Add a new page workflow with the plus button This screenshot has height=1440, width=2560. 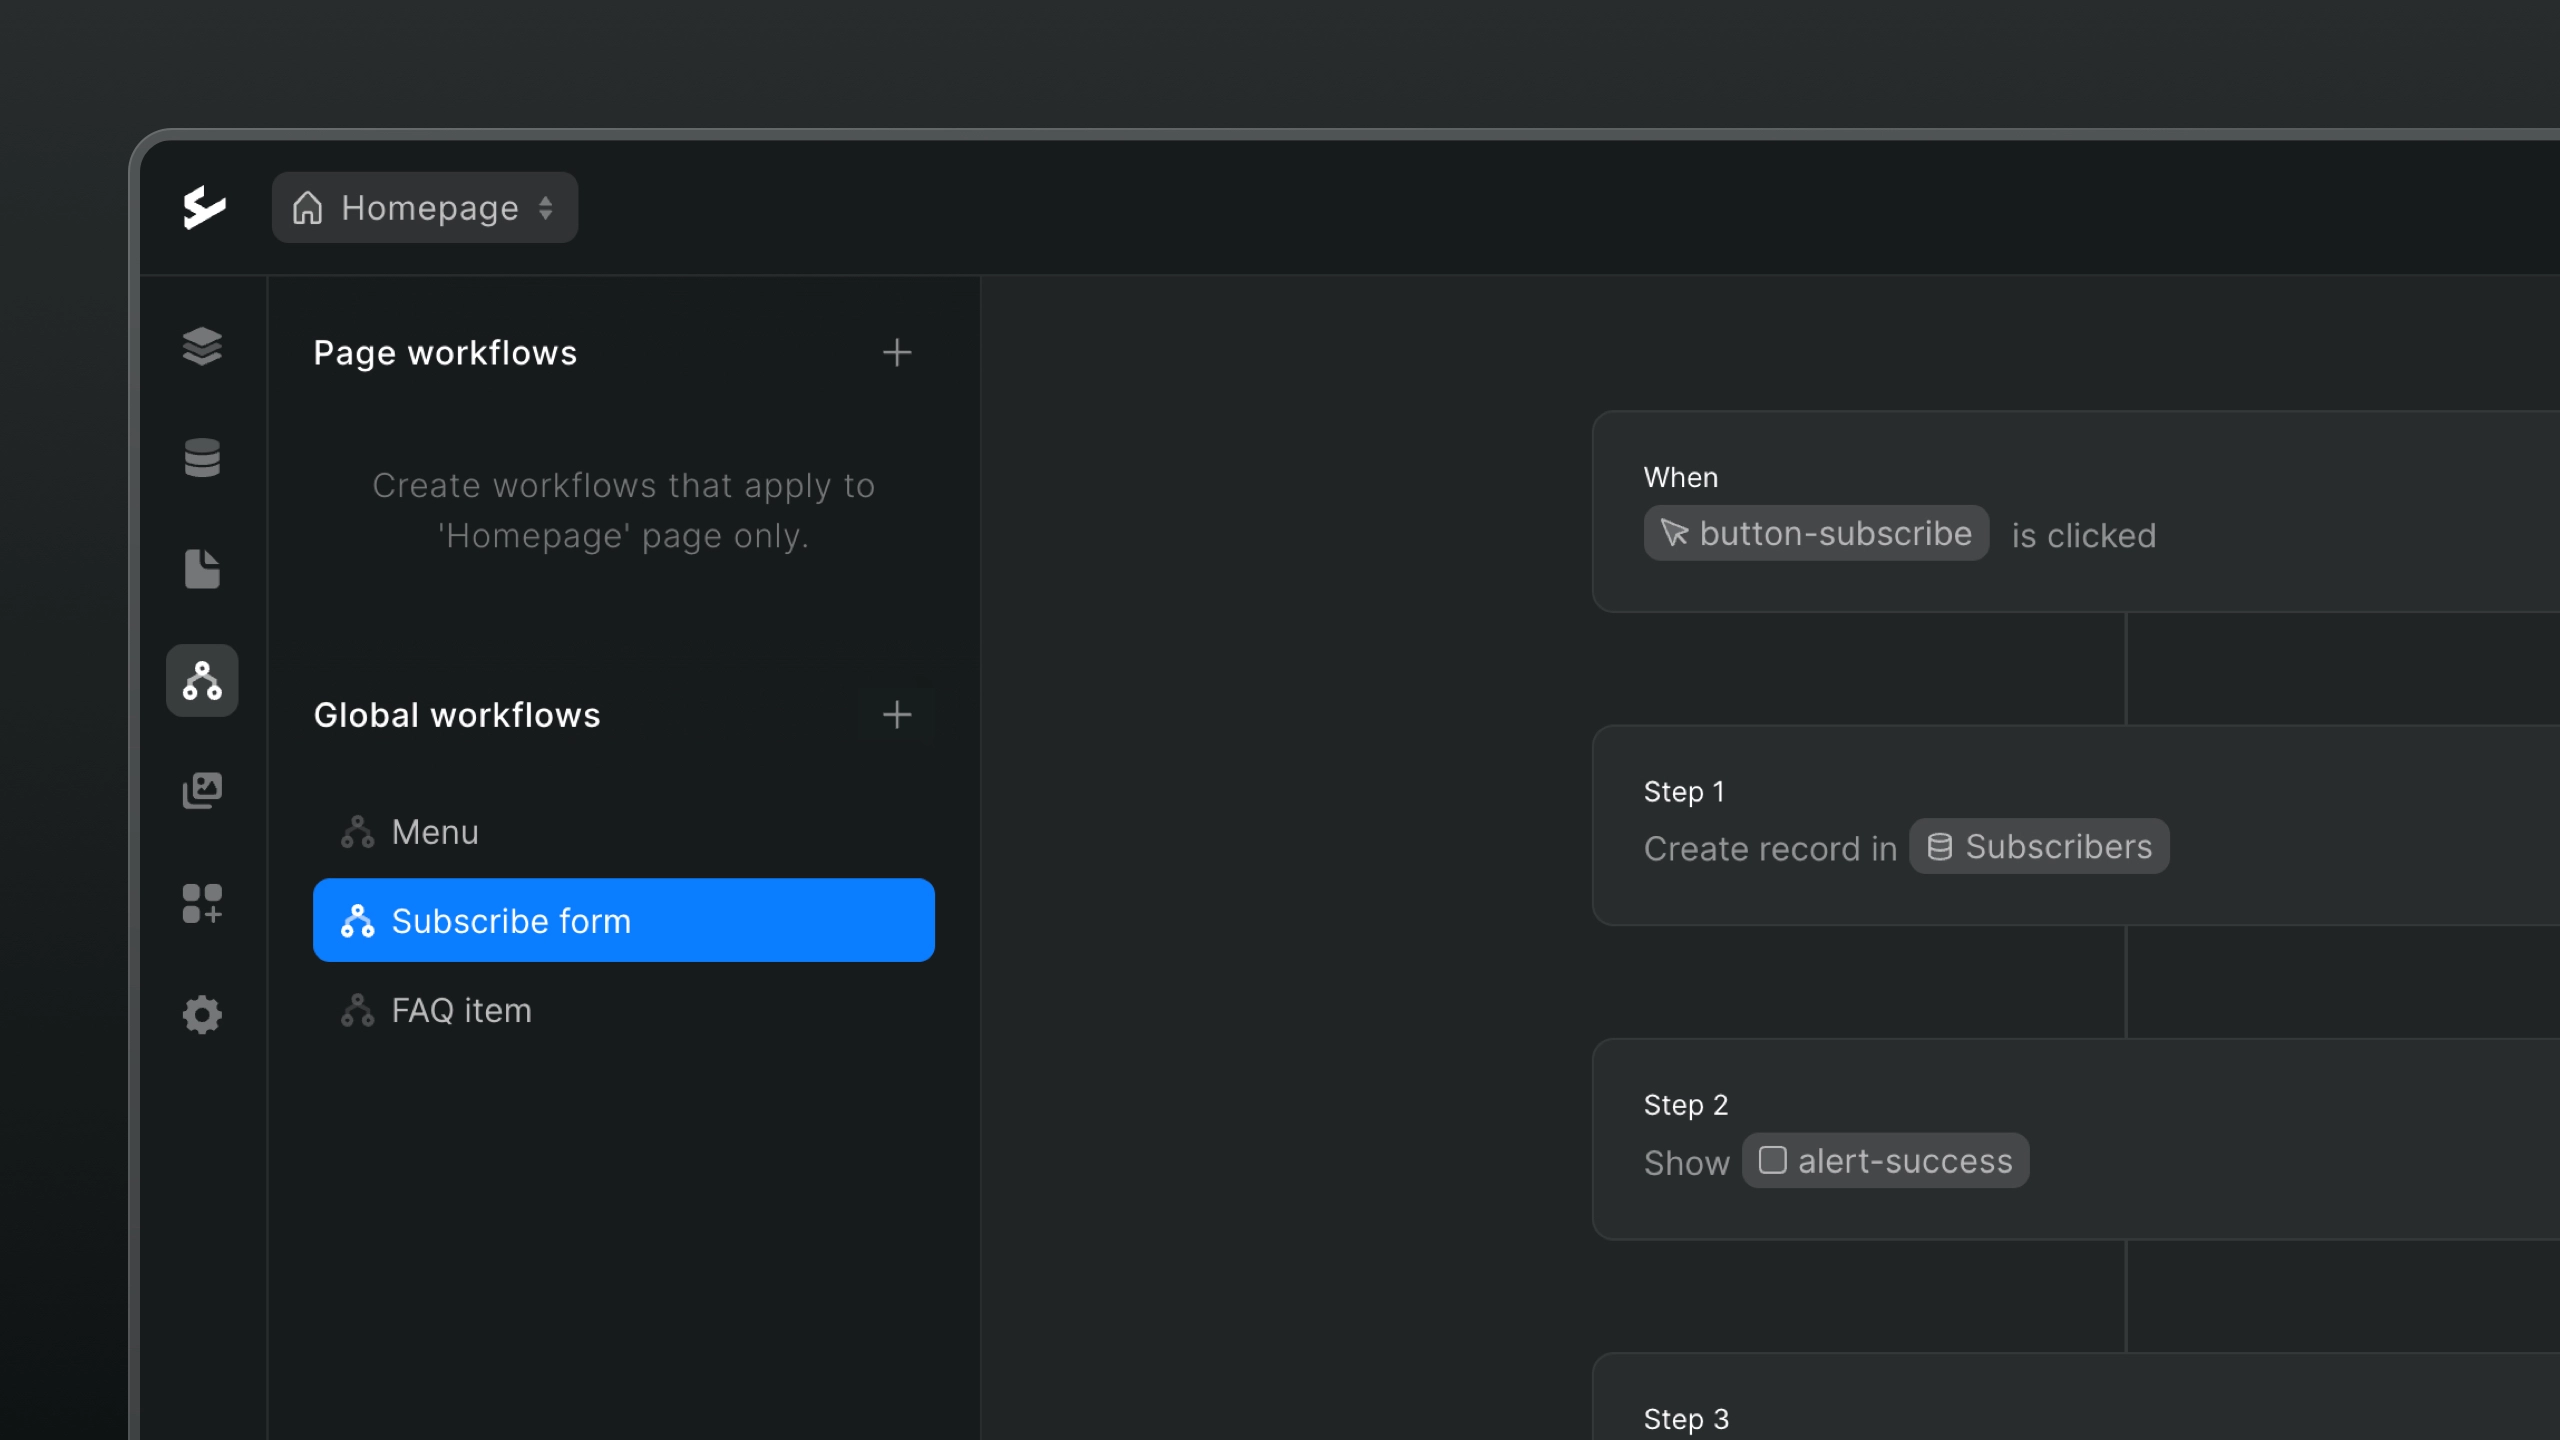(x=897, y=352)
